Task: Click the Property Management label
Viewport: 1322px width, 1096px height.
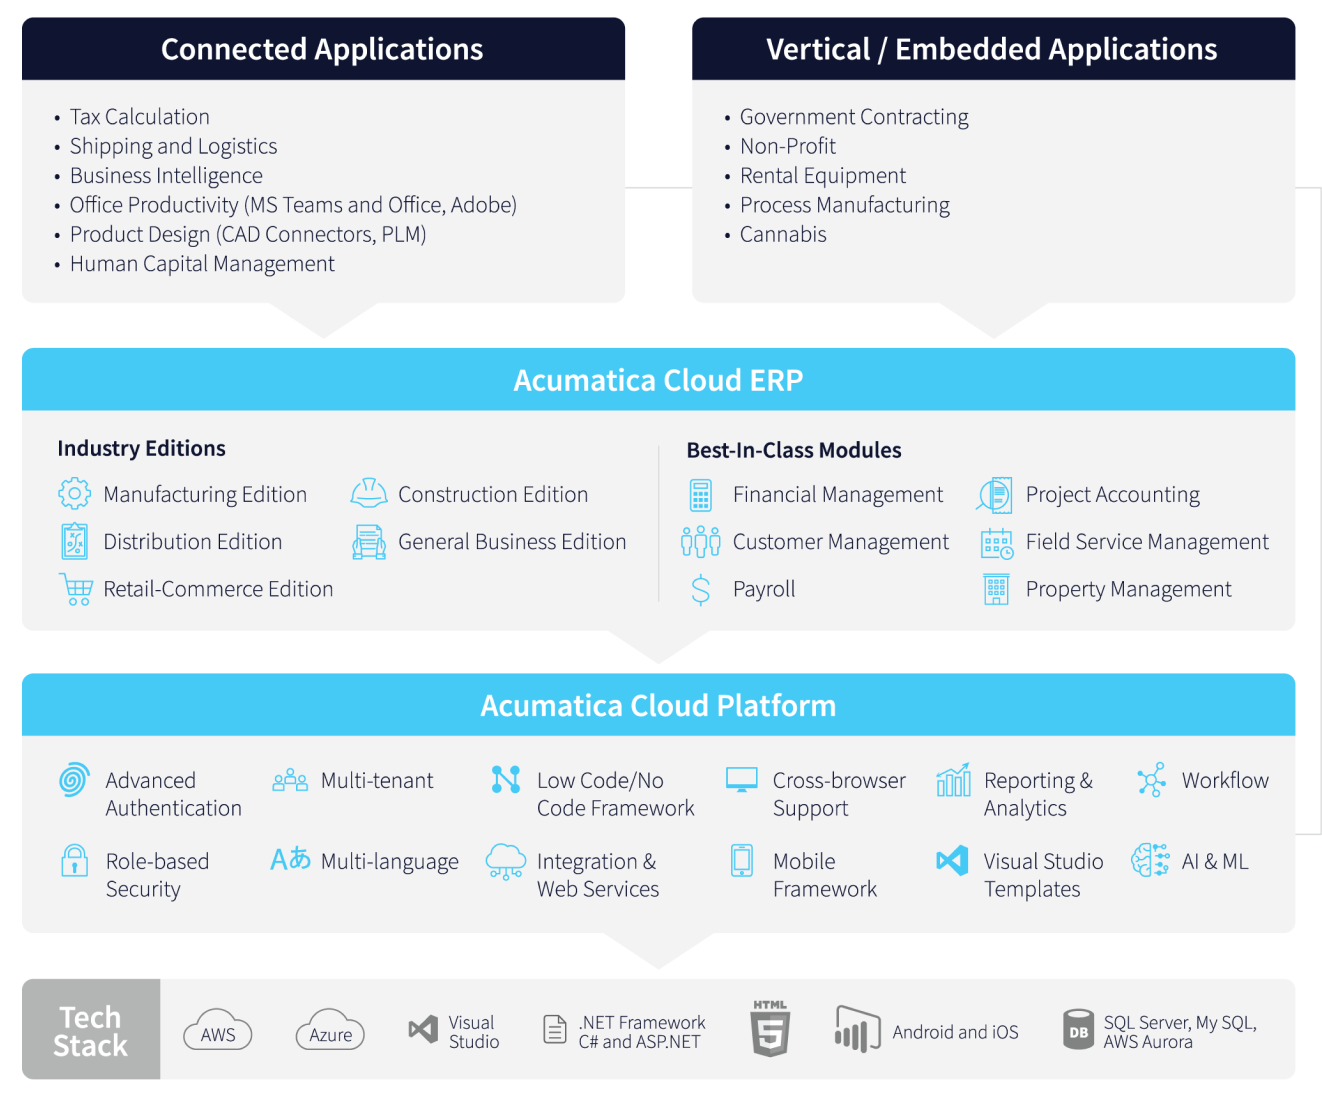Action: pos(1128,589)
